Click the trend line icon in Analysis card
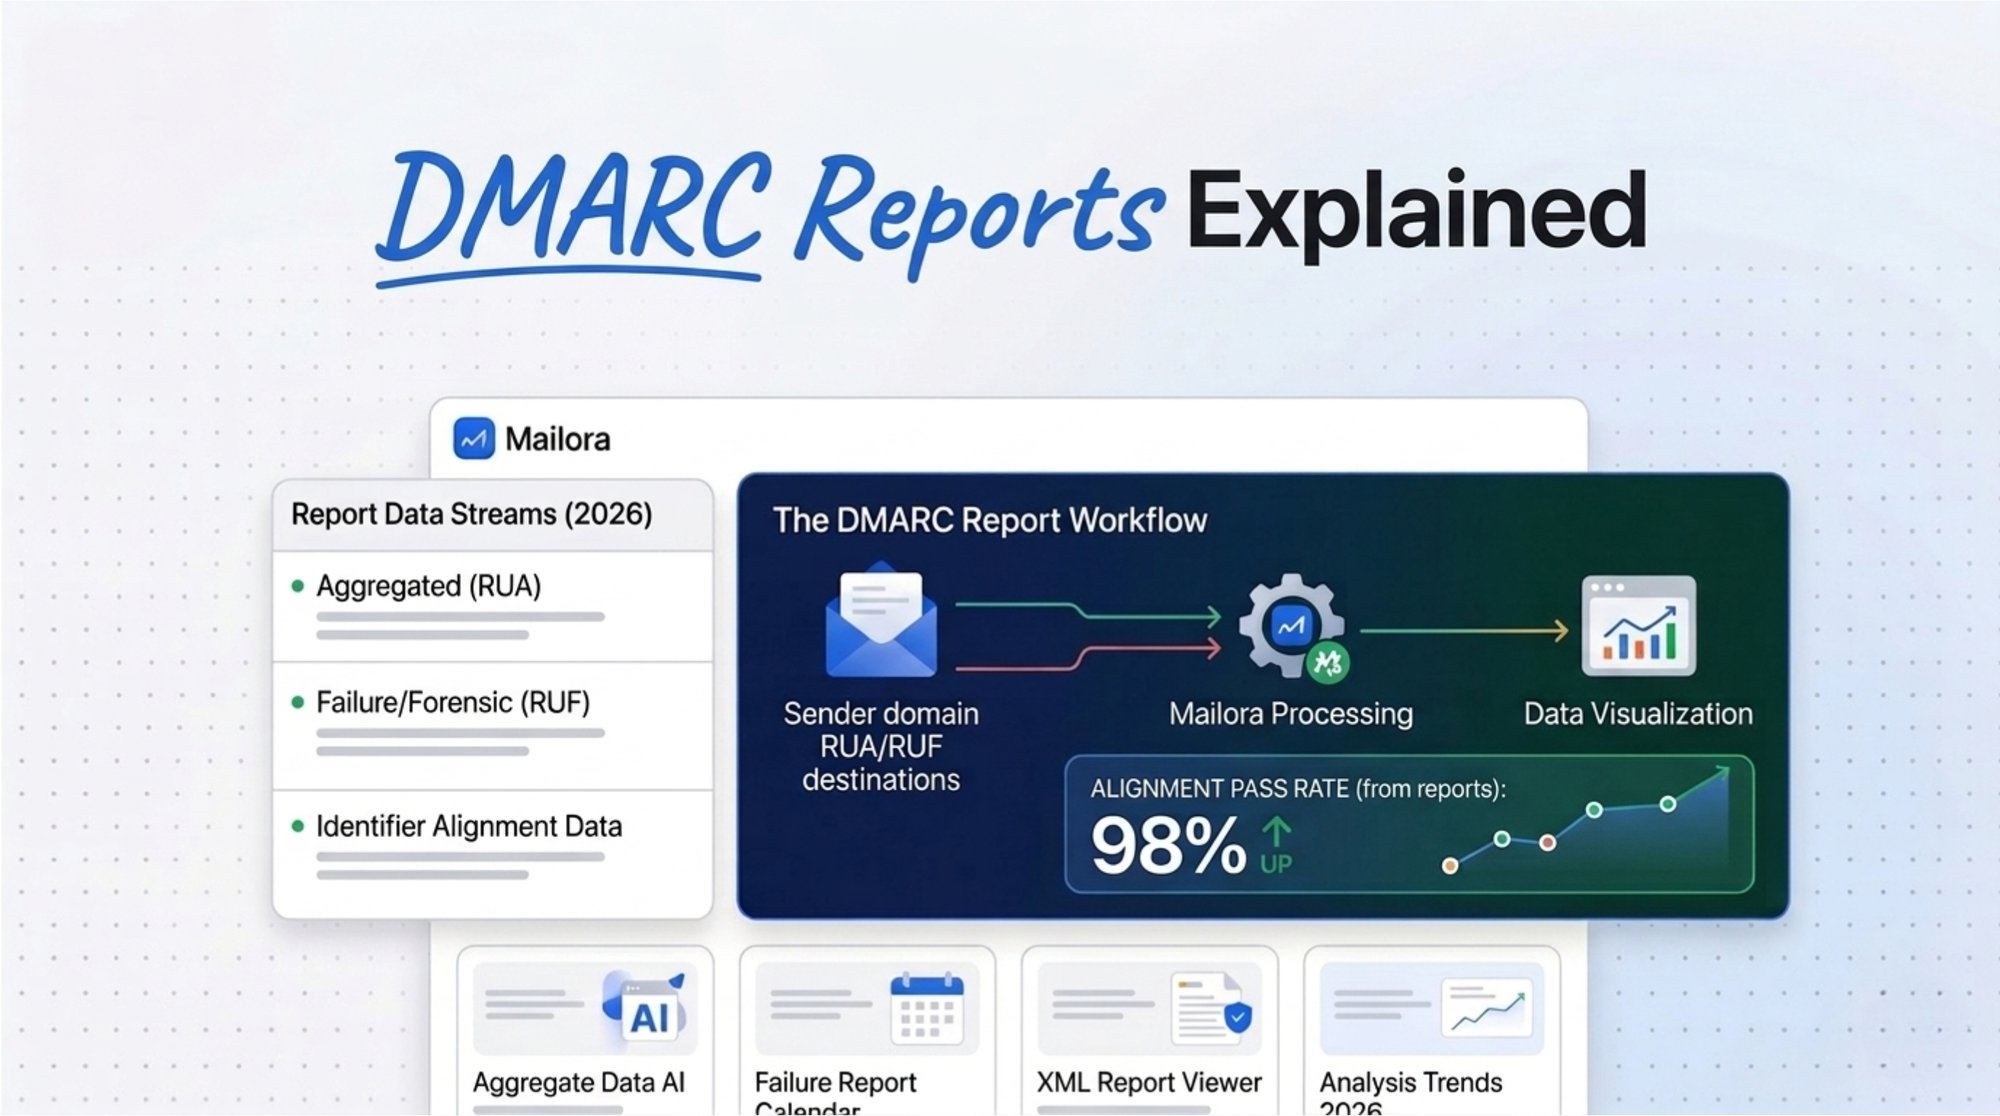The image size is (2000, 1116). [1487, 1008]
